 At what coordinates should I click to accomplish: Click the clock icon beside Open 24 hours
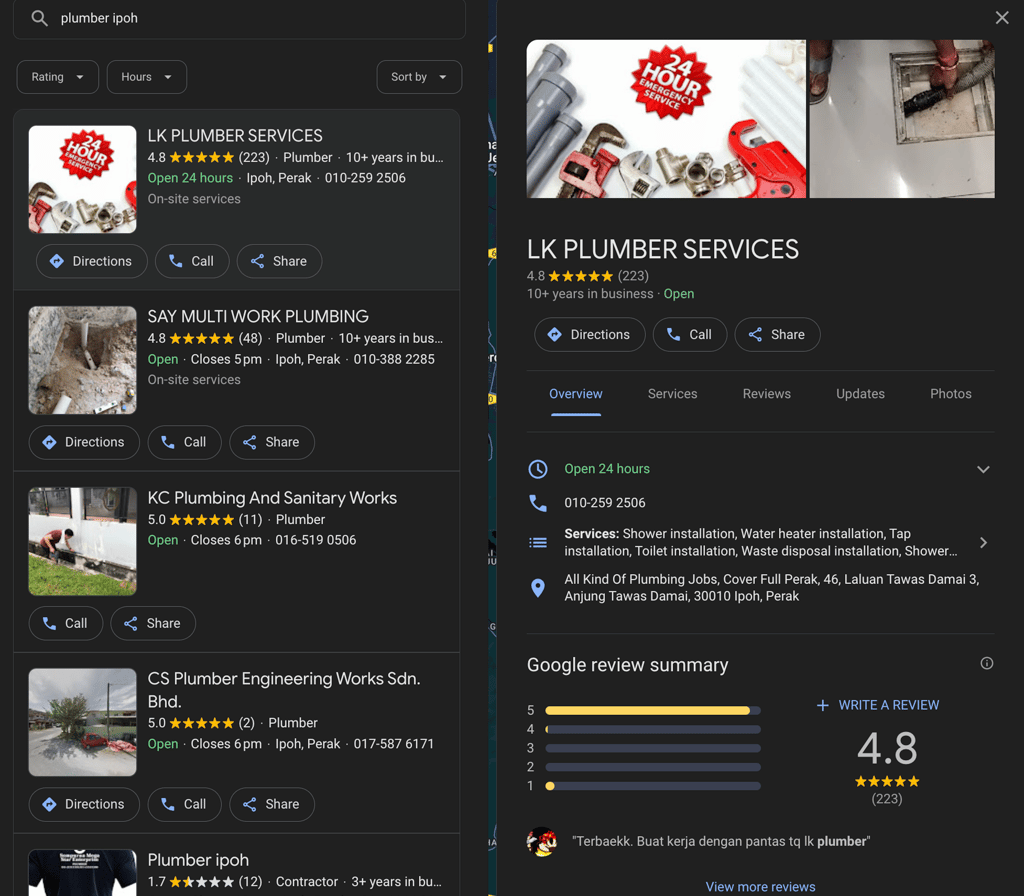coord(537,469)
